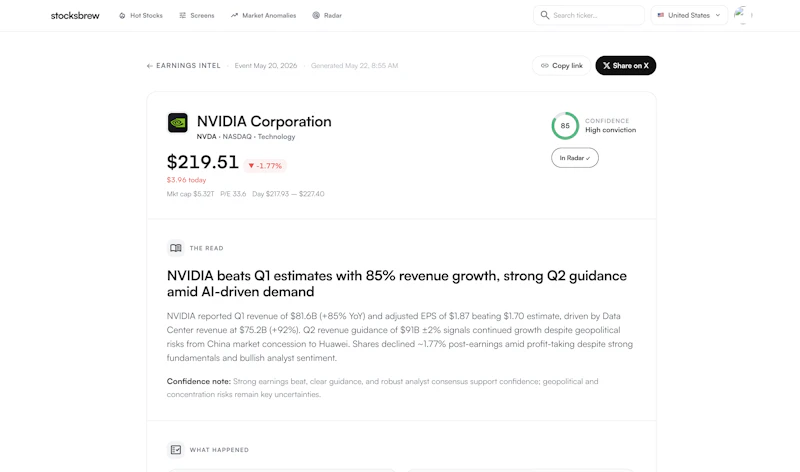The height and width of the screenshot is (472, 800).
Task: Click the Share on X button
Action: click(x=626, y=65)
